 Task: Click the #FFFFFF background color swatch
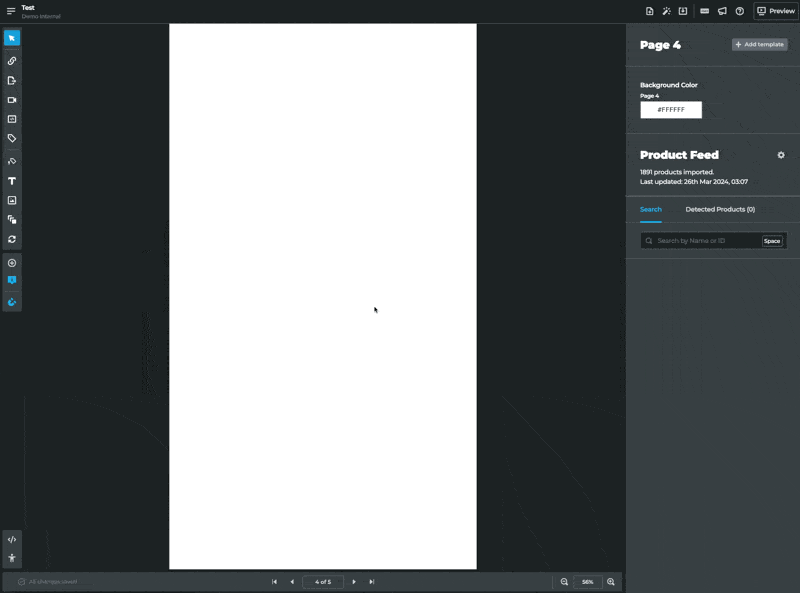670,109
